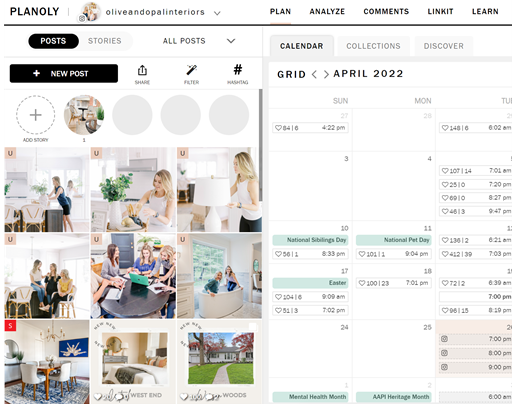Open the Analyze menu
The height and width of the screenshot is (404, 512).
tap(327, 12)
